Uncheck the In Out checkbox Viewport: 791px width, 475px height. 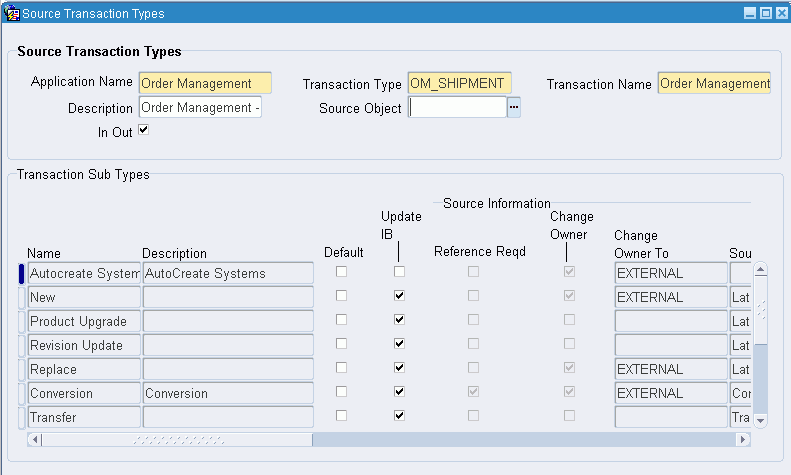pos(144,130)
